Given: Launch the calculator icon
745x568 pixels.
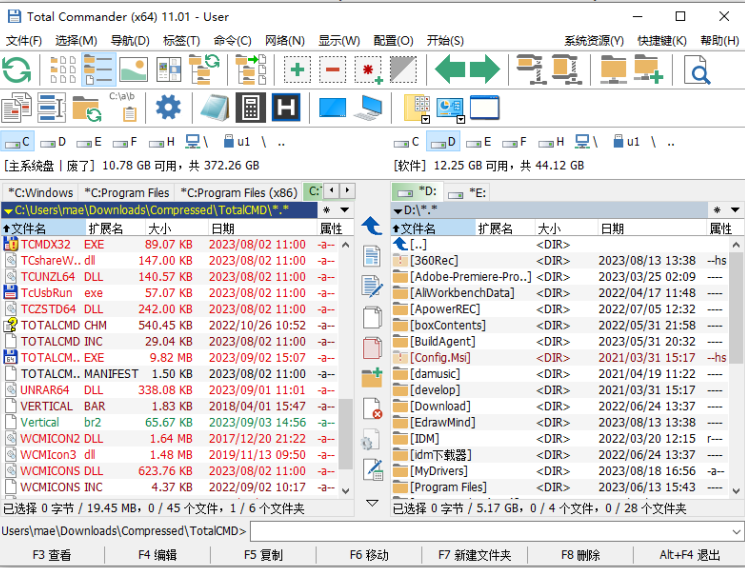Looking at the screenshot, I should [x=251, y=107].
